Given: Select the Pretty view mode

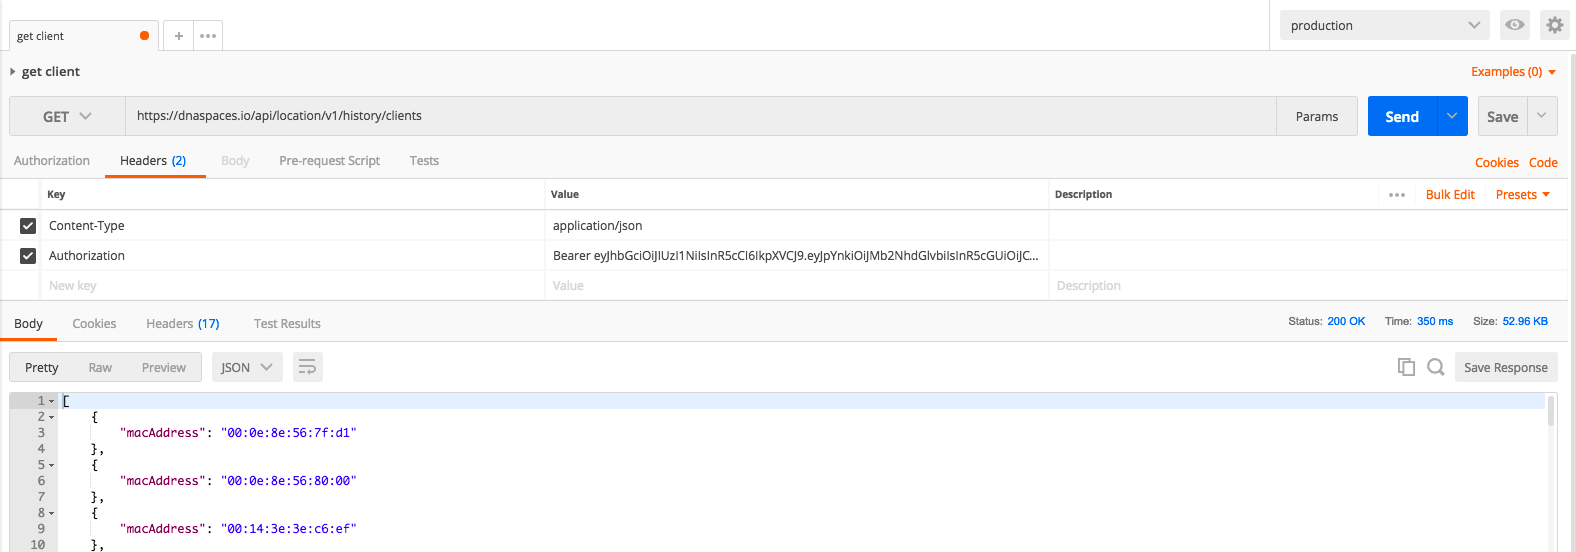Looking at the screenshot, I should 42,367.
